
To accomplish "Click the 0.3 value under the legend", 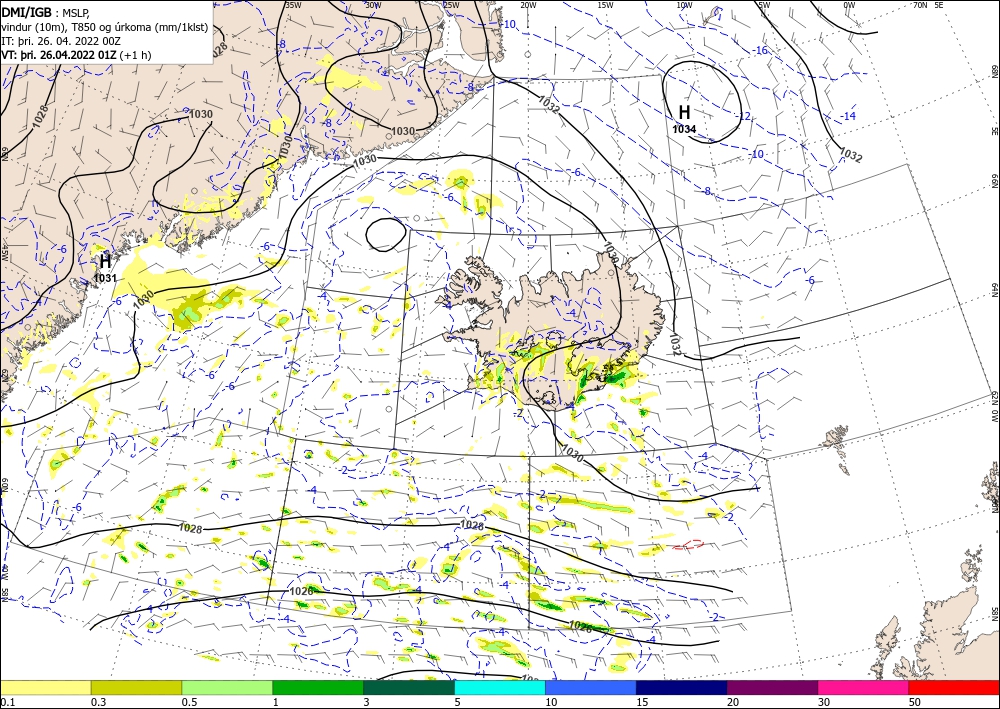I will click(x=98, y=702).
